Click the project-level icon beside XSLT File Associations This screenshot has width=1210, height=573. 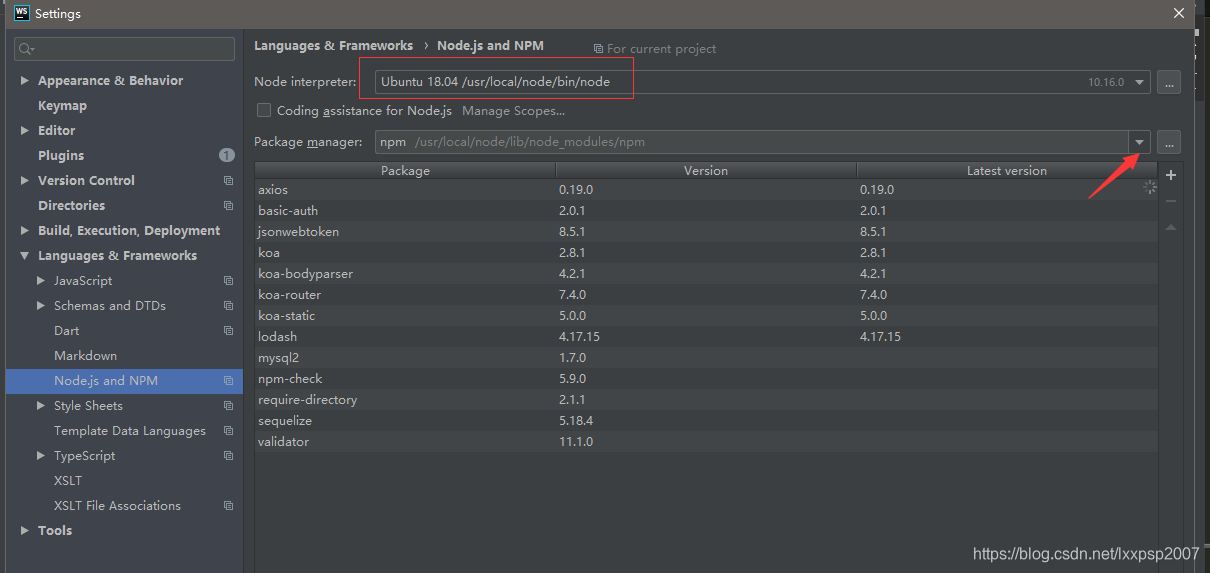(x=228, y=506)
